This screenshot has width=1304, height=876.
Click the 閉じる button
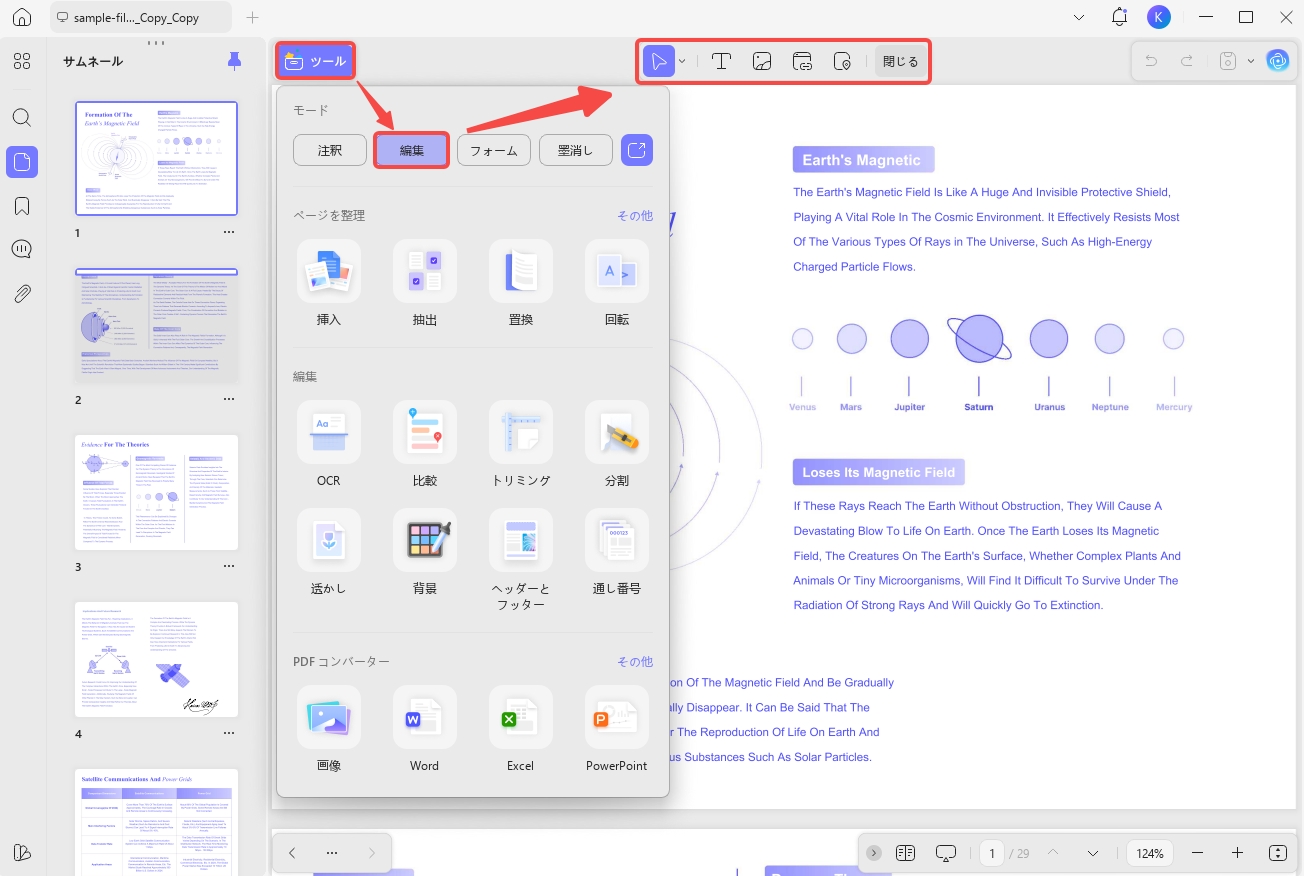coord(900,61)
